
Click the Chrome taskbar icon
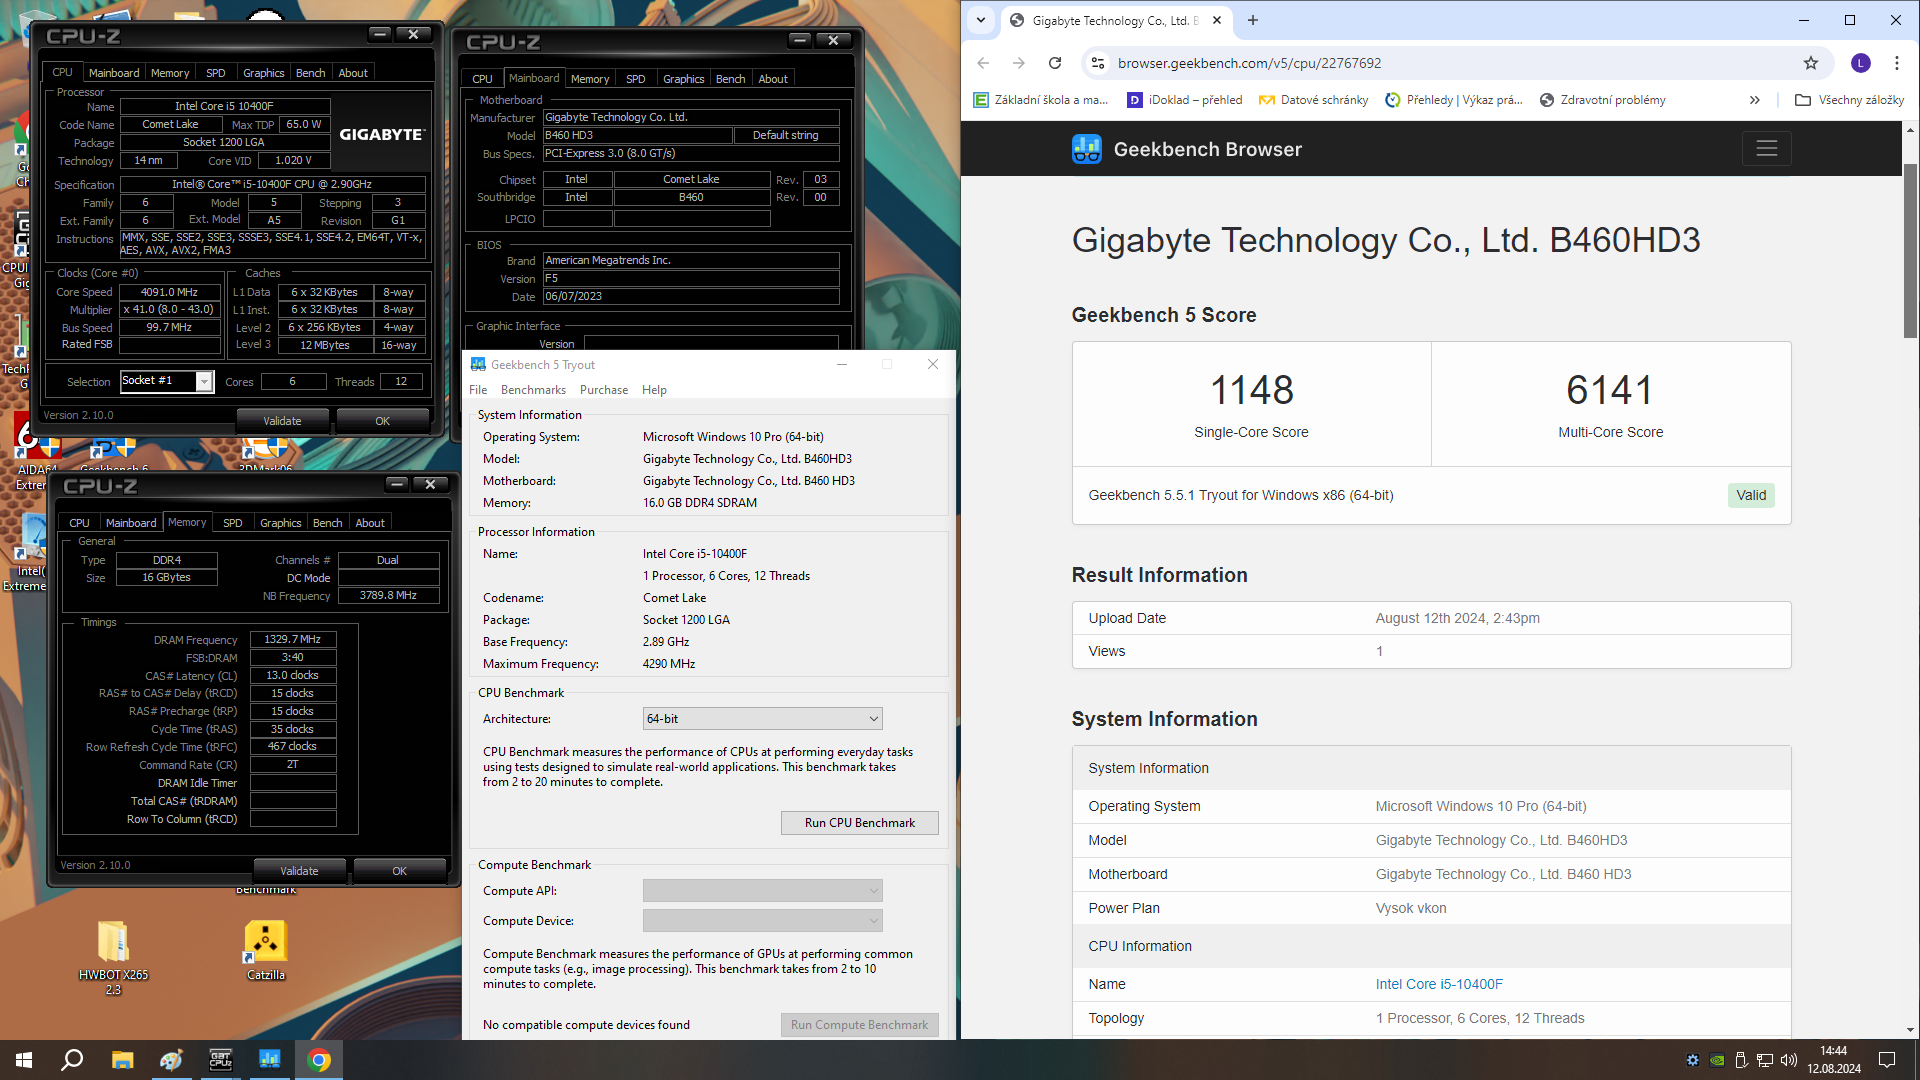(319, 1060)
